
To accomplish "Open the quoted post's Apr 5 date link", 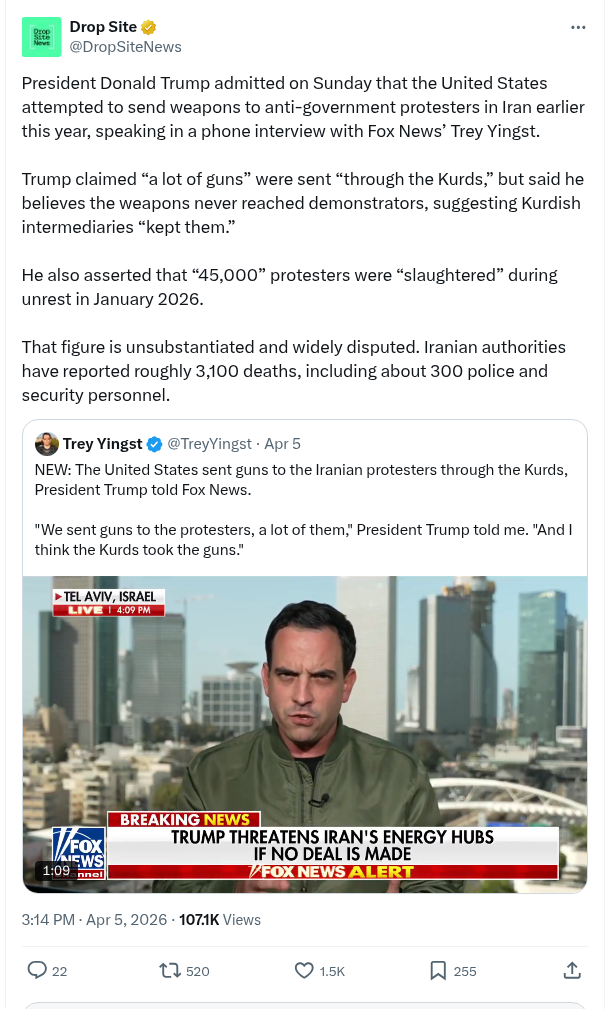I will [x=283, y=444].
